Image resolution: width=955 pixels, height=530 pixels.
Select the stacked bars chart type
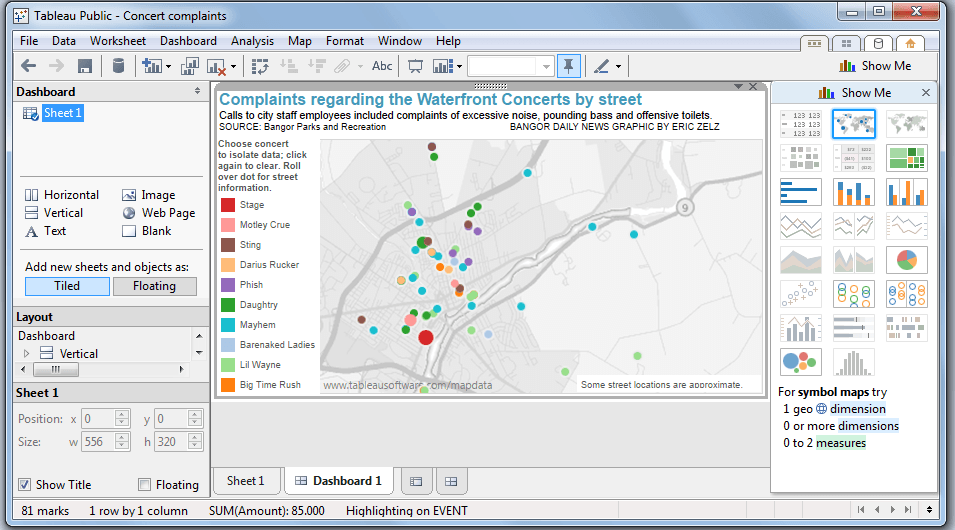[854, 192]
